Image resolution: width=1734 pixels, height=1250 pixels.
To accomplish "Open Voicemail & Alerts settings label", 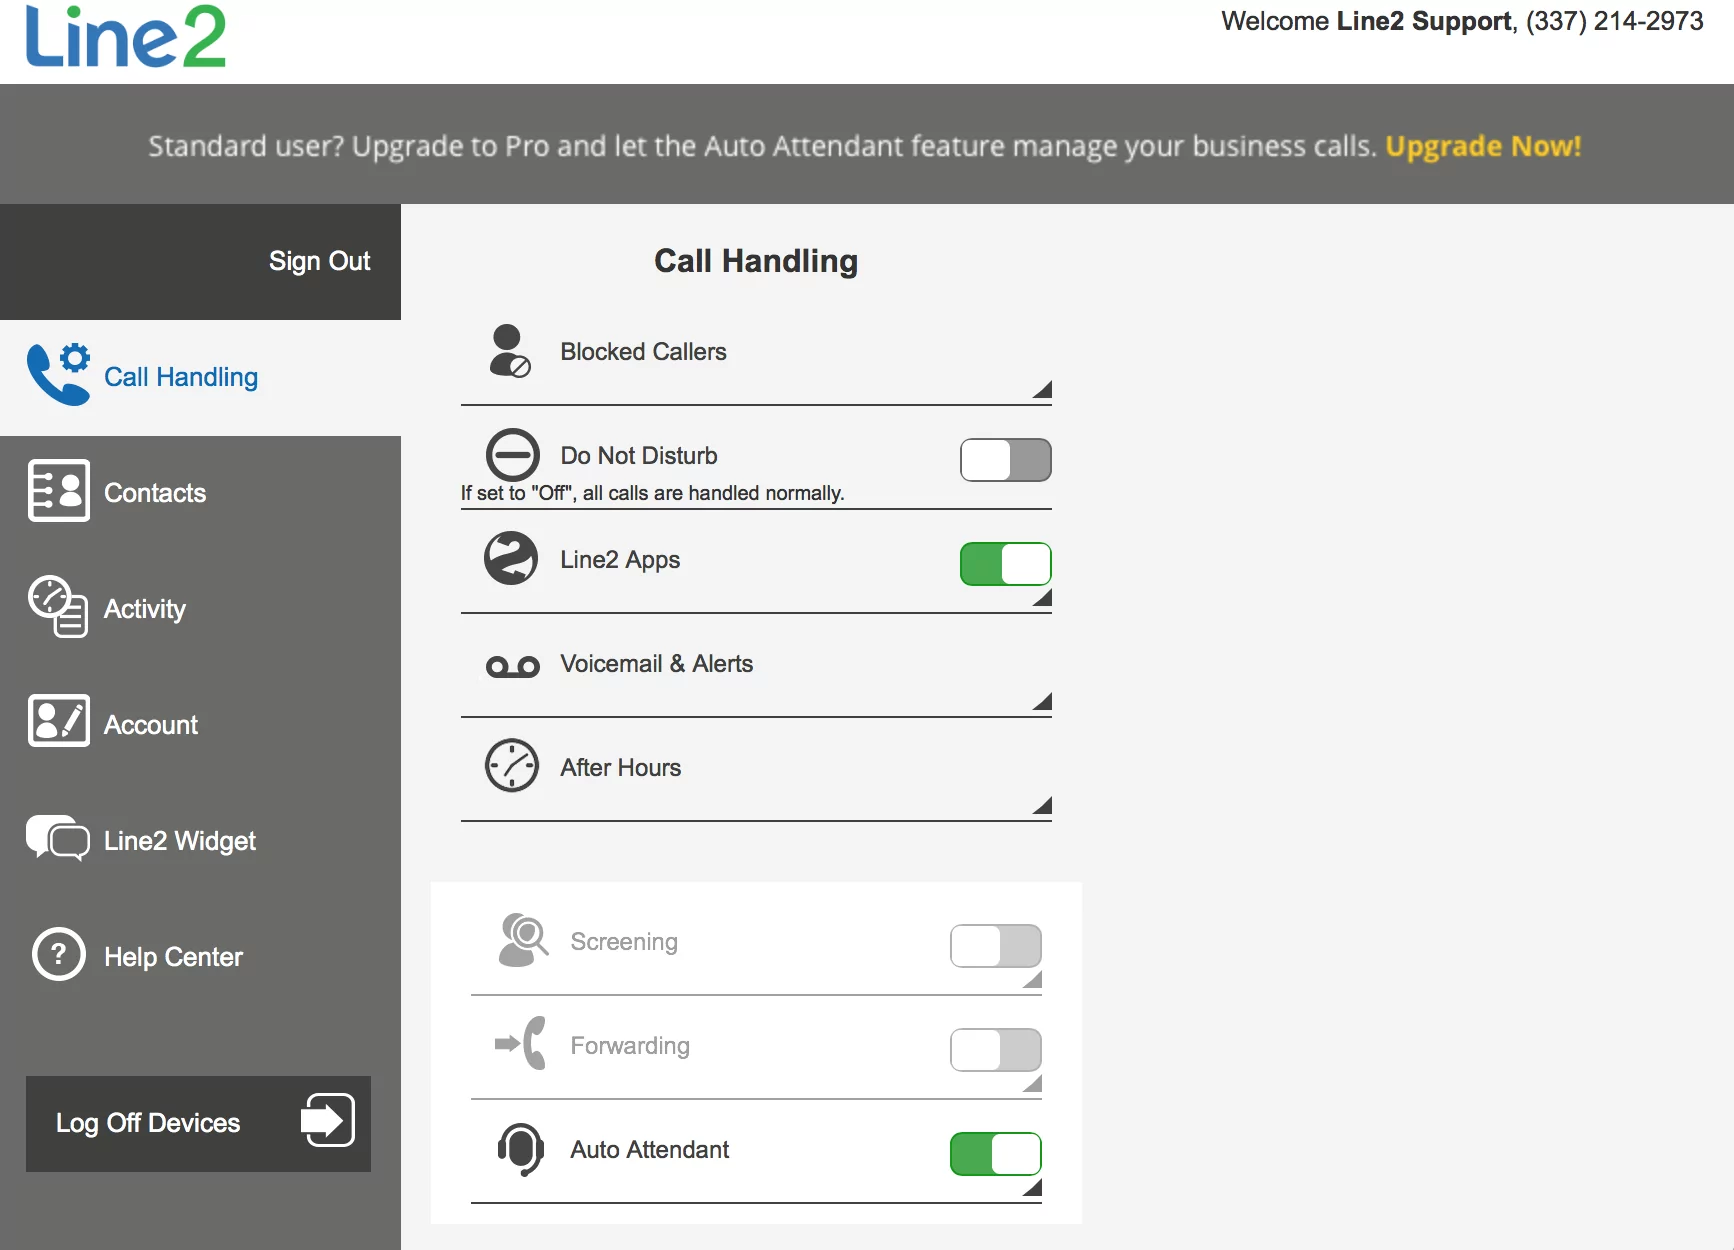I will (x=656, y=664).
